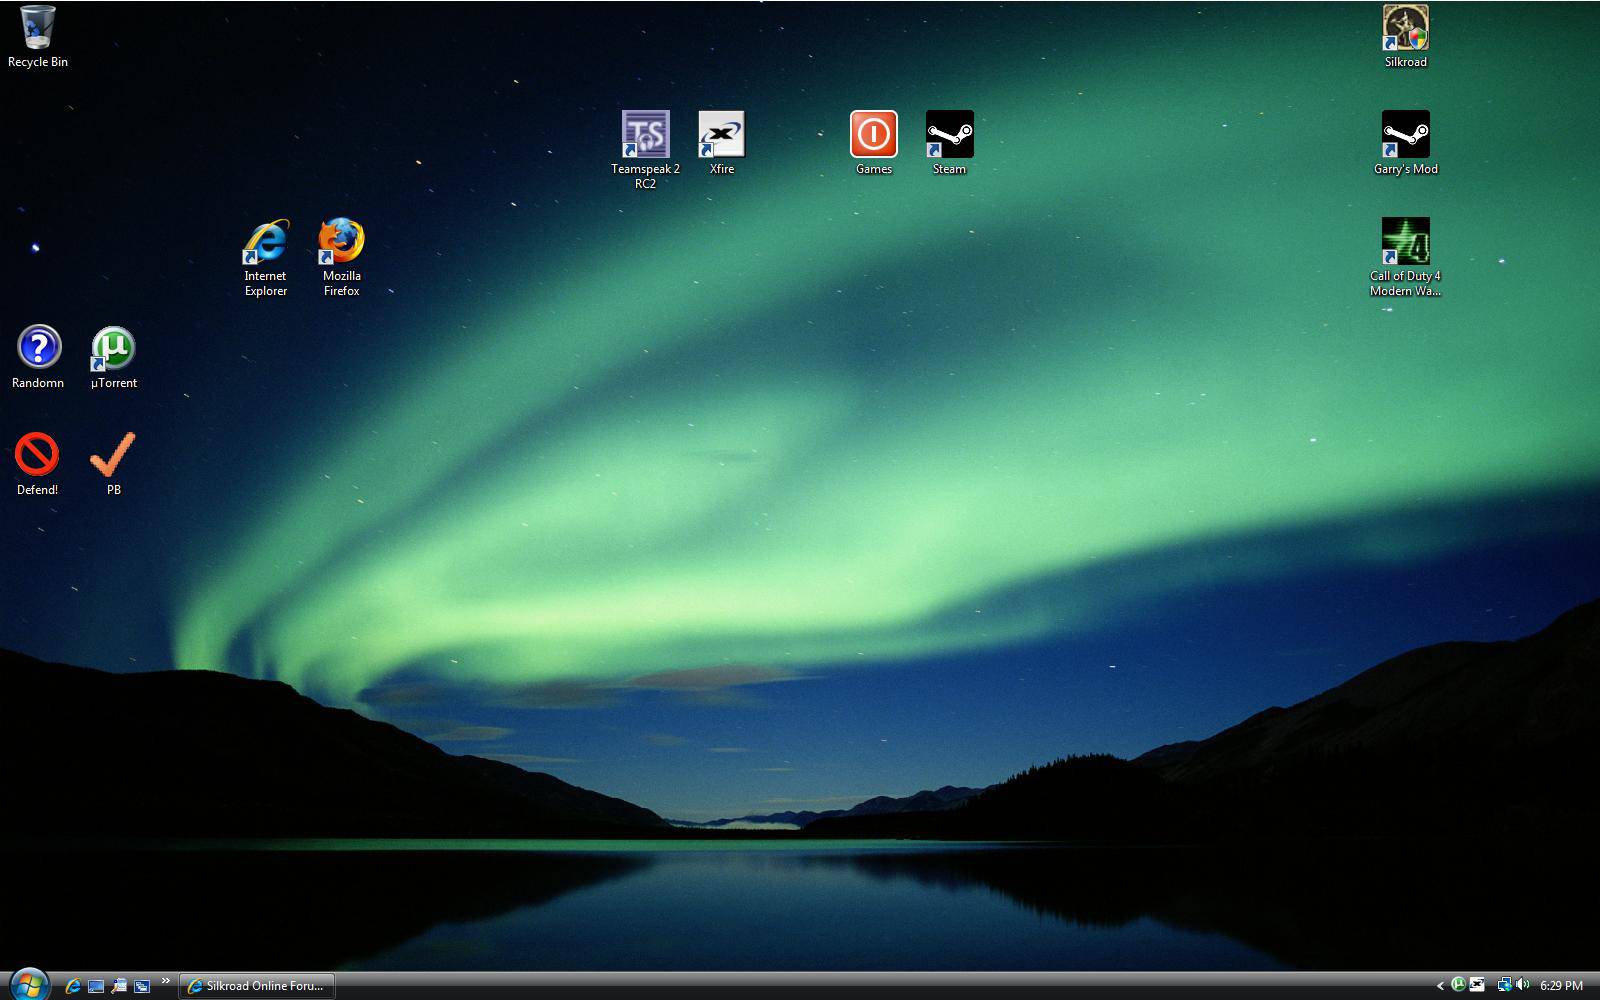
Task: Open the Windows Start menu orb
Action: (x=28, y=984)
